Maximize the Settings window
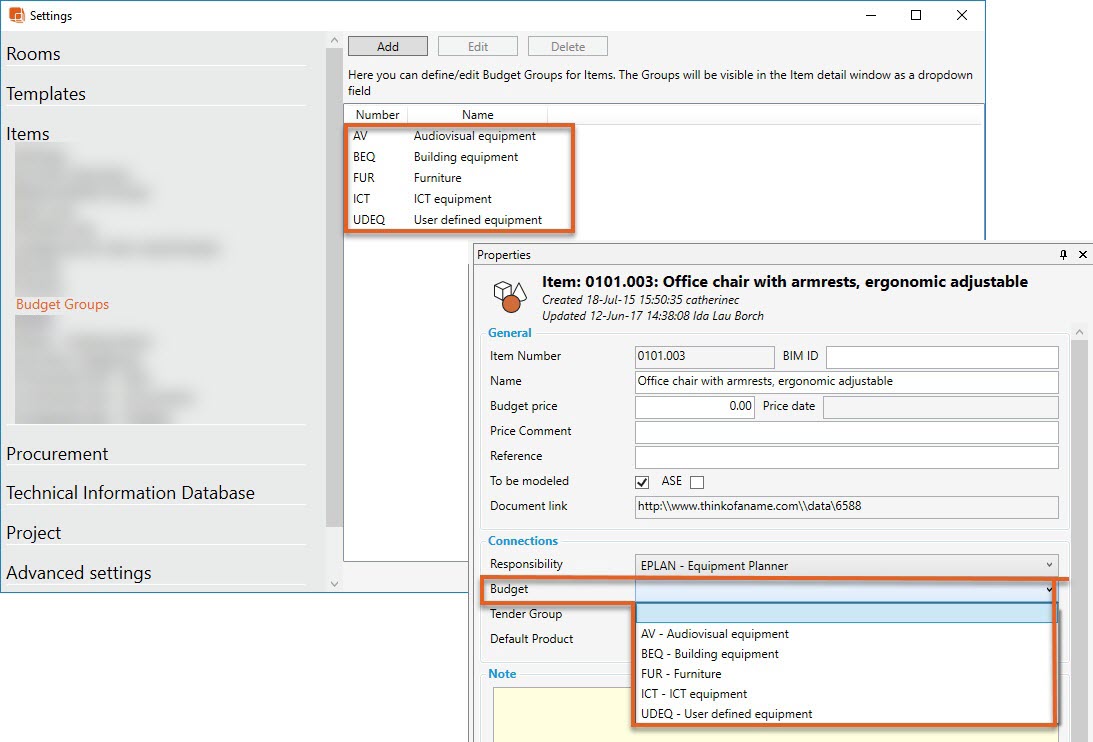 (916, 15)
